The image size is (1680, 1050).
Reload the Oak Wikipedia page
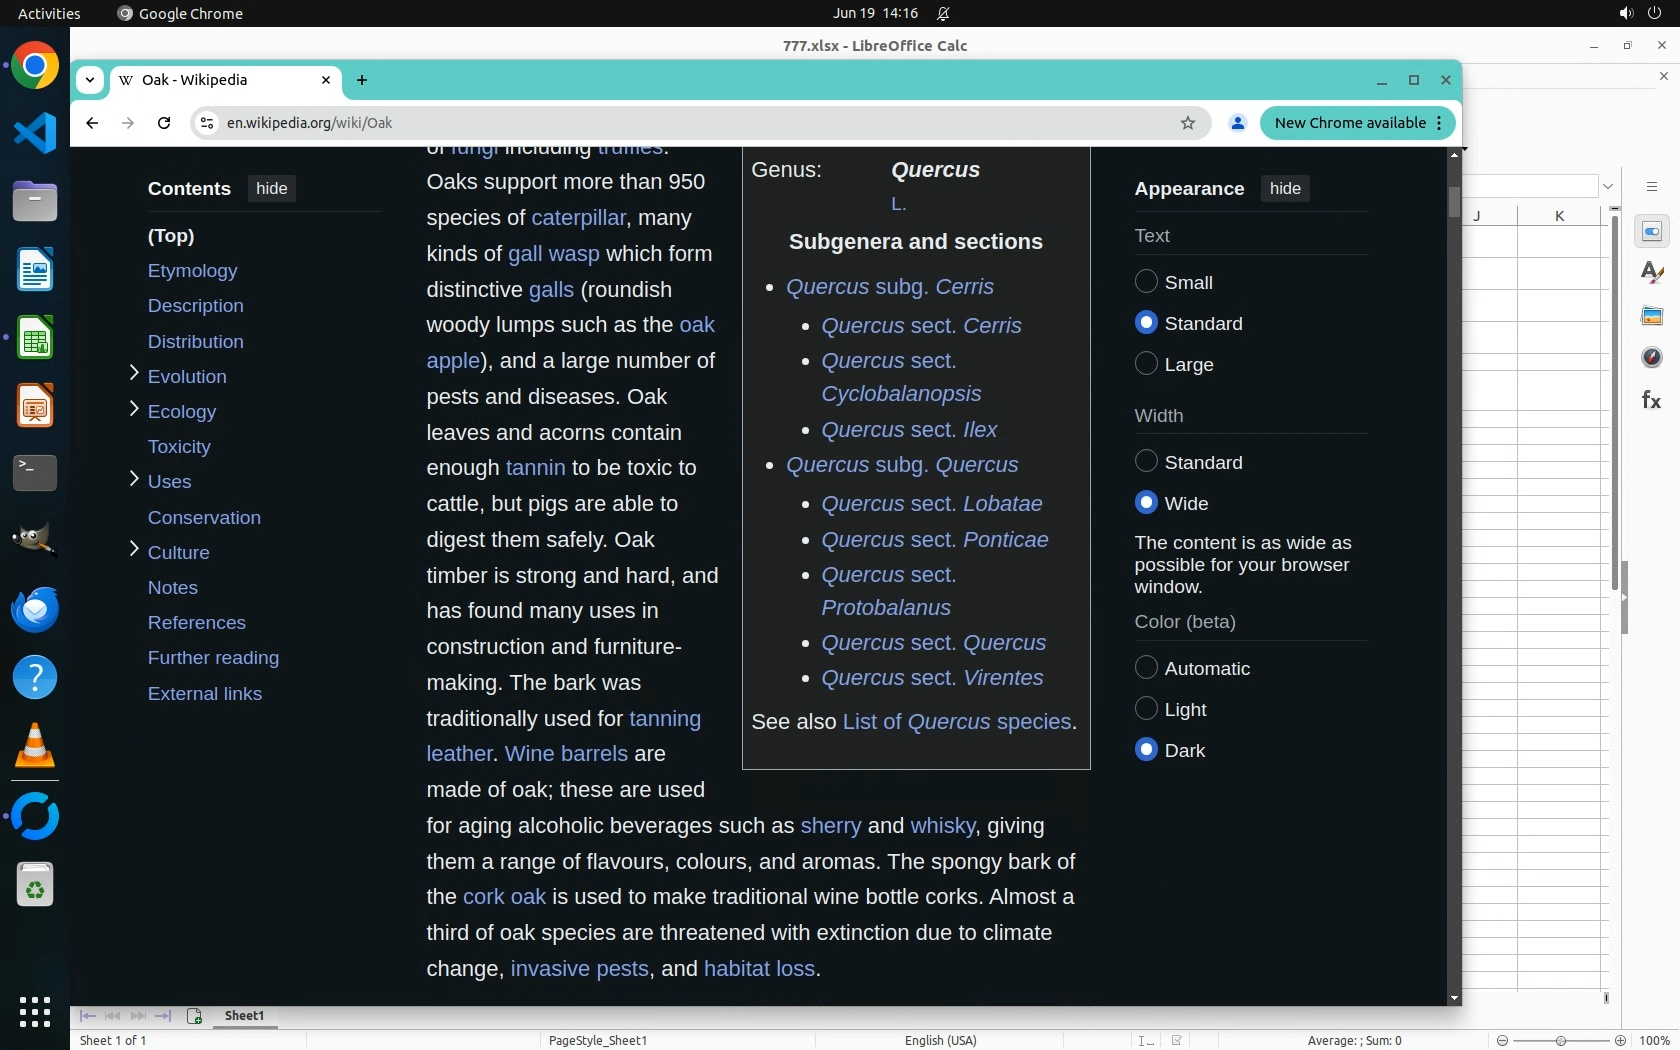click(x=164, y=123)
